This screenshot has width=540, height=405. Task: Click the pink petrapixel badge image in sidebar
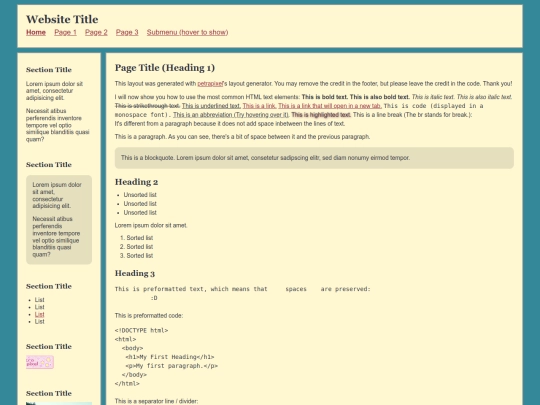click(x=40, y=362)
